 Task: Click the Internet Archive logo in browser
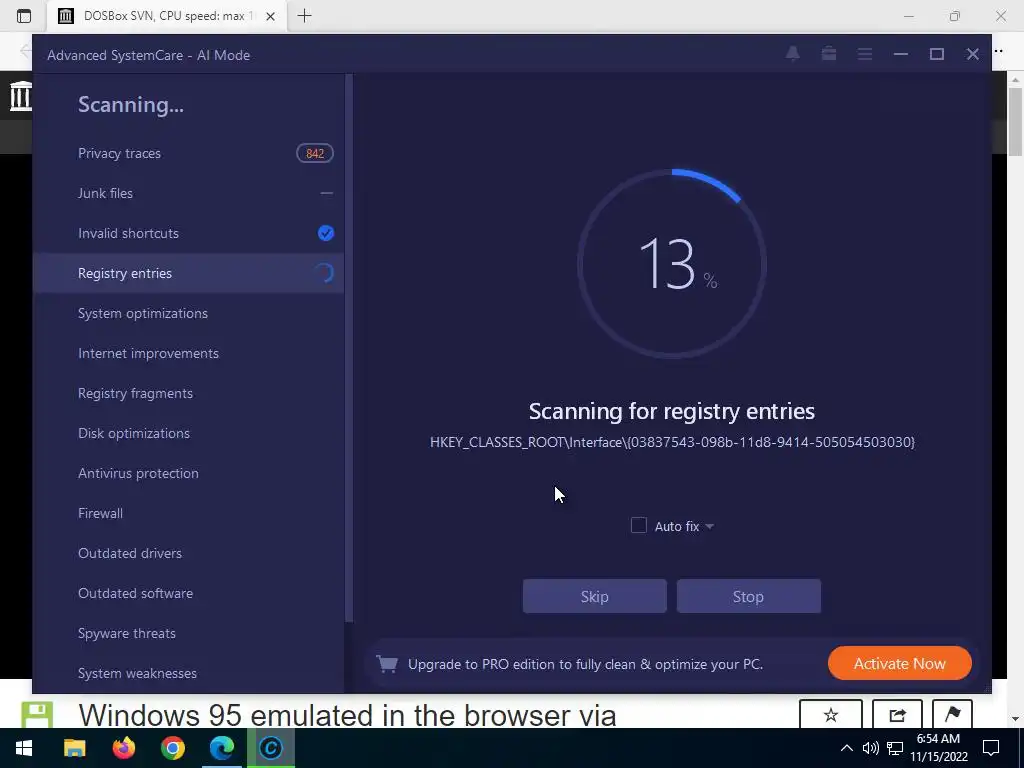[x=20, y=96]
